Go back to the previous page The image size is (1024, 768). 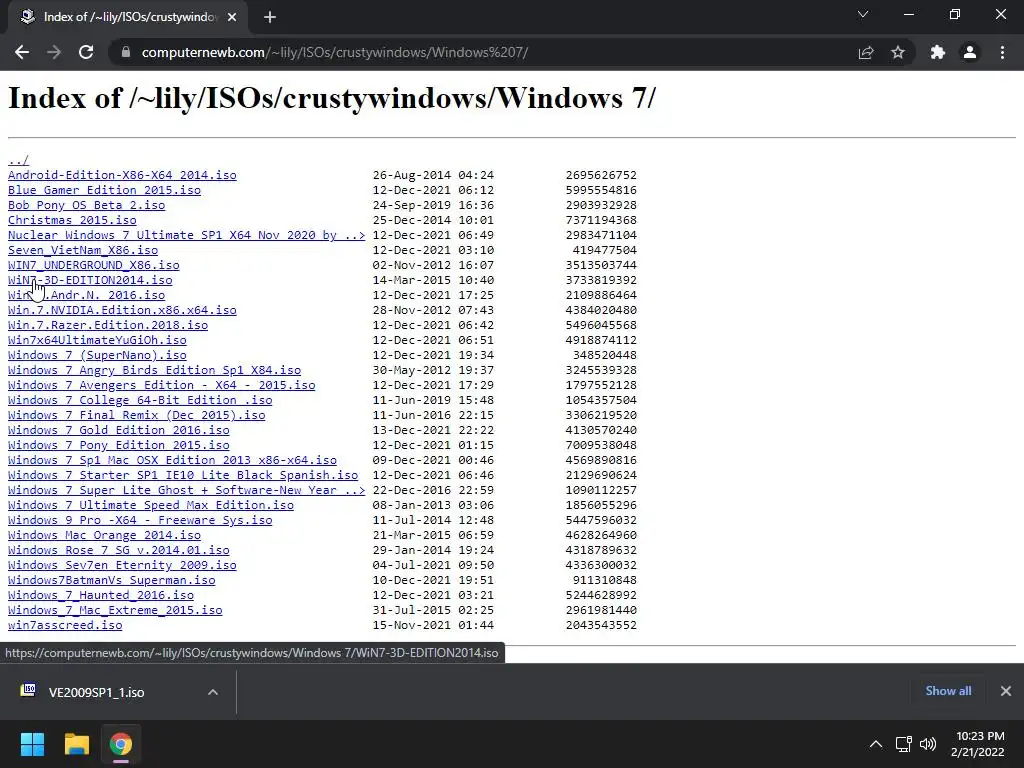(x=22, y=52)
